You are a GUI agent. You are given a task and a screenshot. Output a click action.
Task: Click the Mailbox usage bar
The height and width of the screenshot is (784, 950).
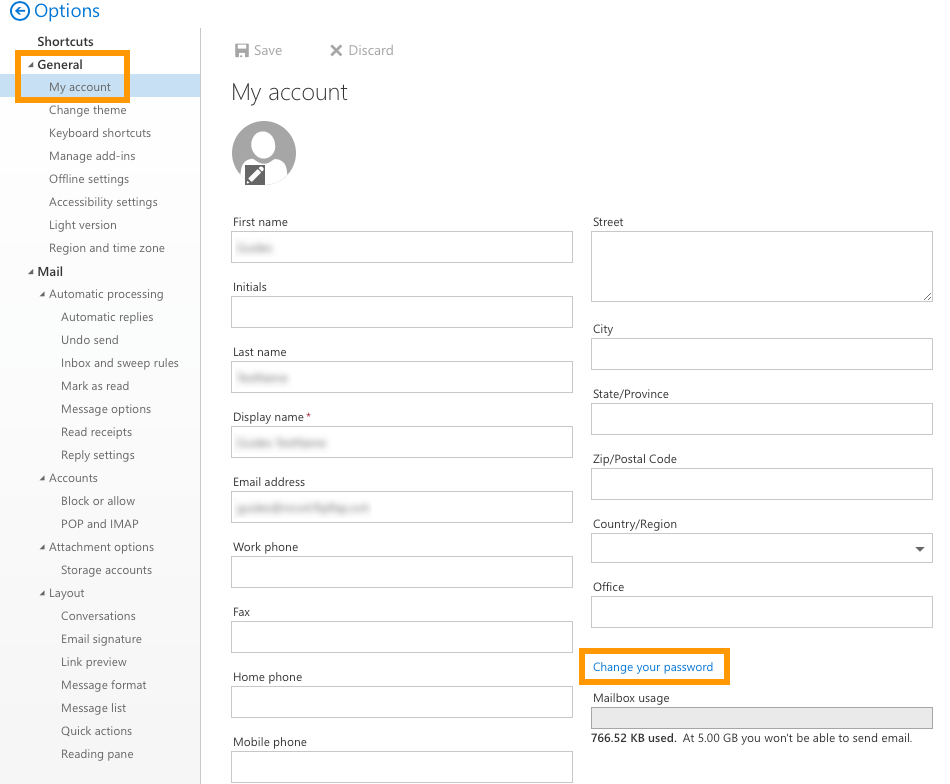pyautogui.click(x=761, y=717)
